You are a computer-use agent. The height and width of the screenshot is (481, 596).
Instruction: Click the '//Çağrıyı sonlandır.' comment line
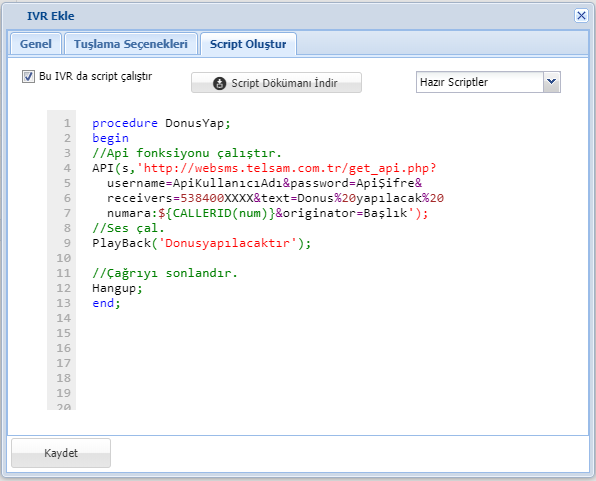[165, 273]
